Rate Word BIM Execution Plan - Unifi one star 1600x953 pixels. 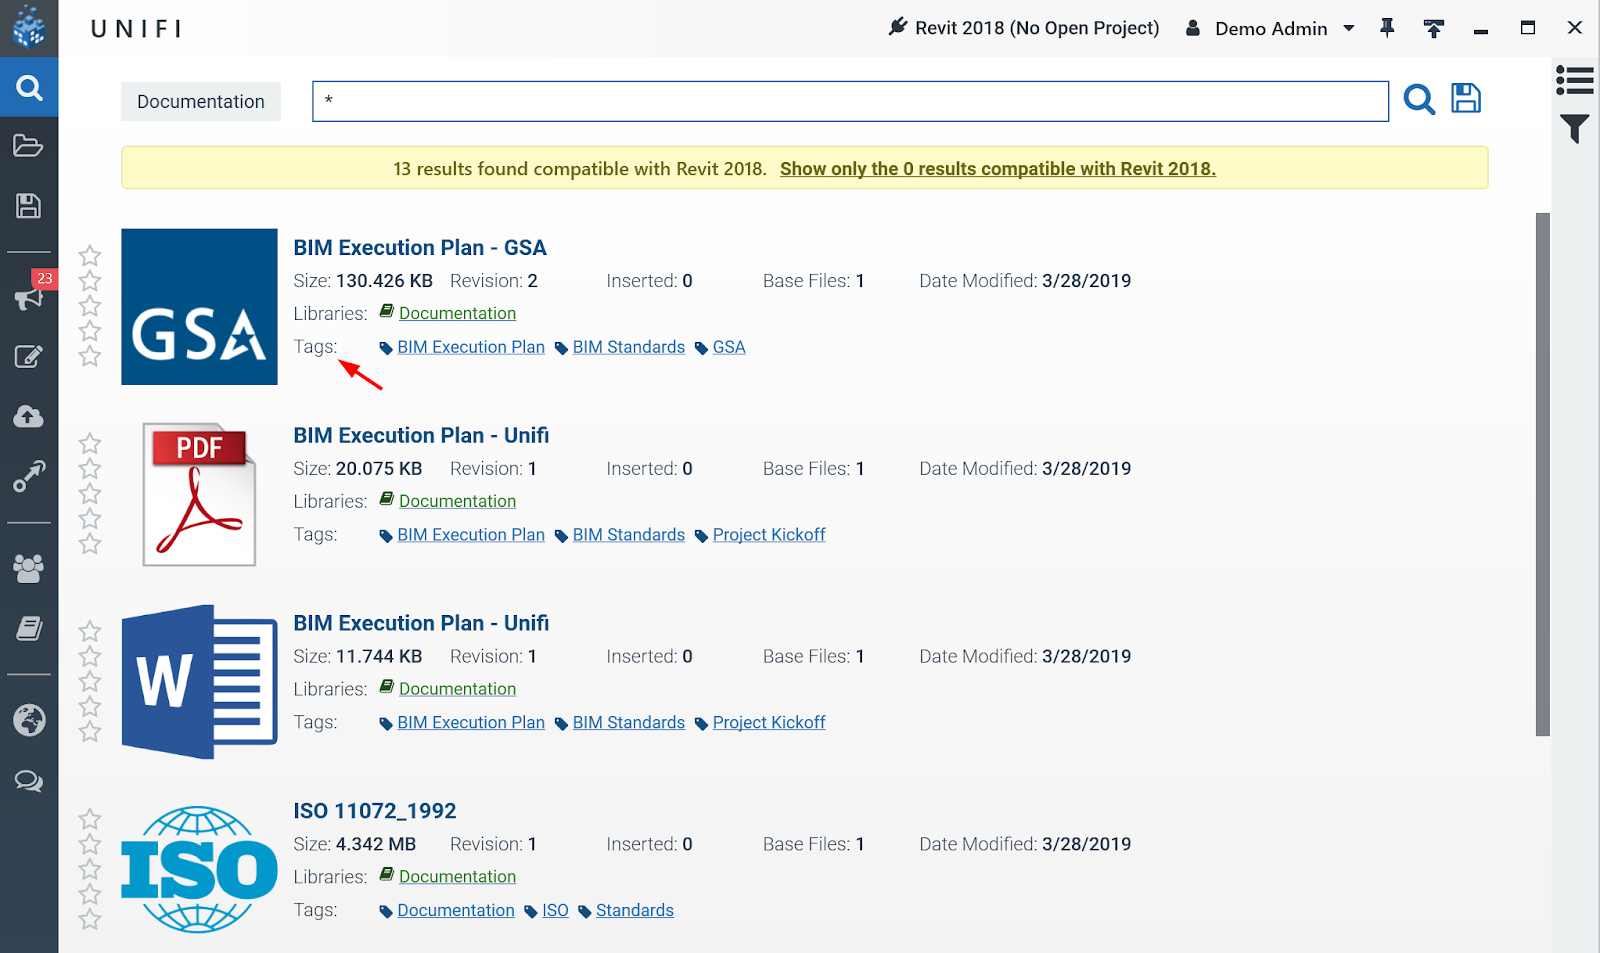(90, 631)
